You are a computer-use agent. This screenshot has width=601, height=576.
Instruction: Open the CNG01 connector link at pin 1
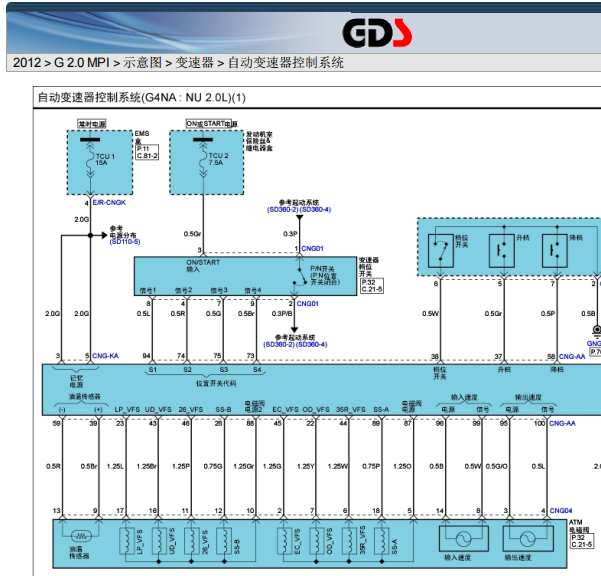tap(312, 249)
